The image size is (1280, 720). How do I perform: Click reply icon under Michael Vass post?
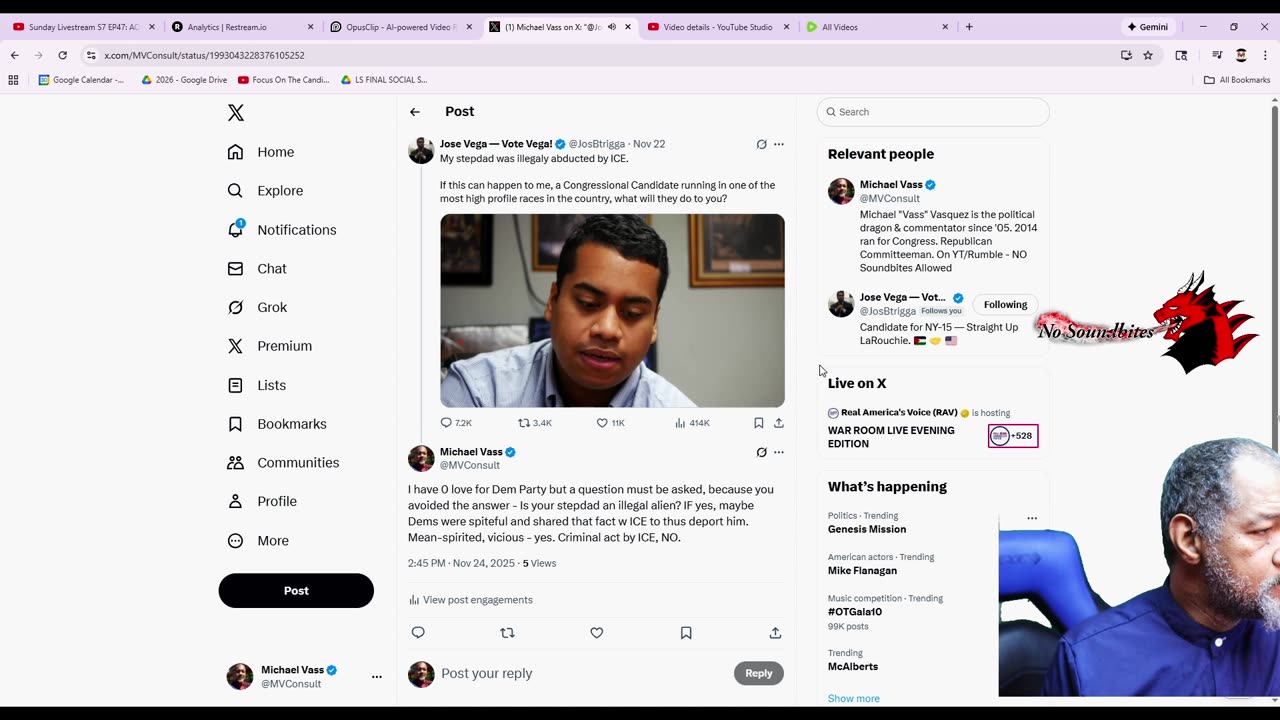(418, 633)
